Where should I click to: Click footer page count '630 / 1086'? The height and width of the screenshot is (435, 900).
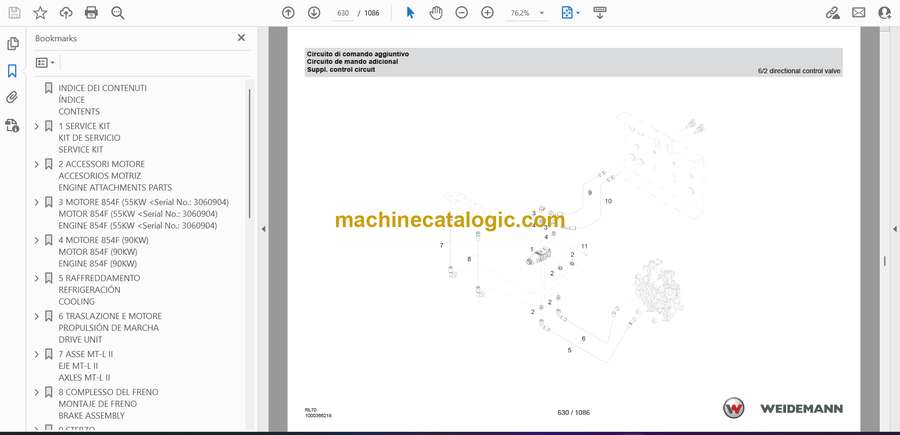(573, 413)
